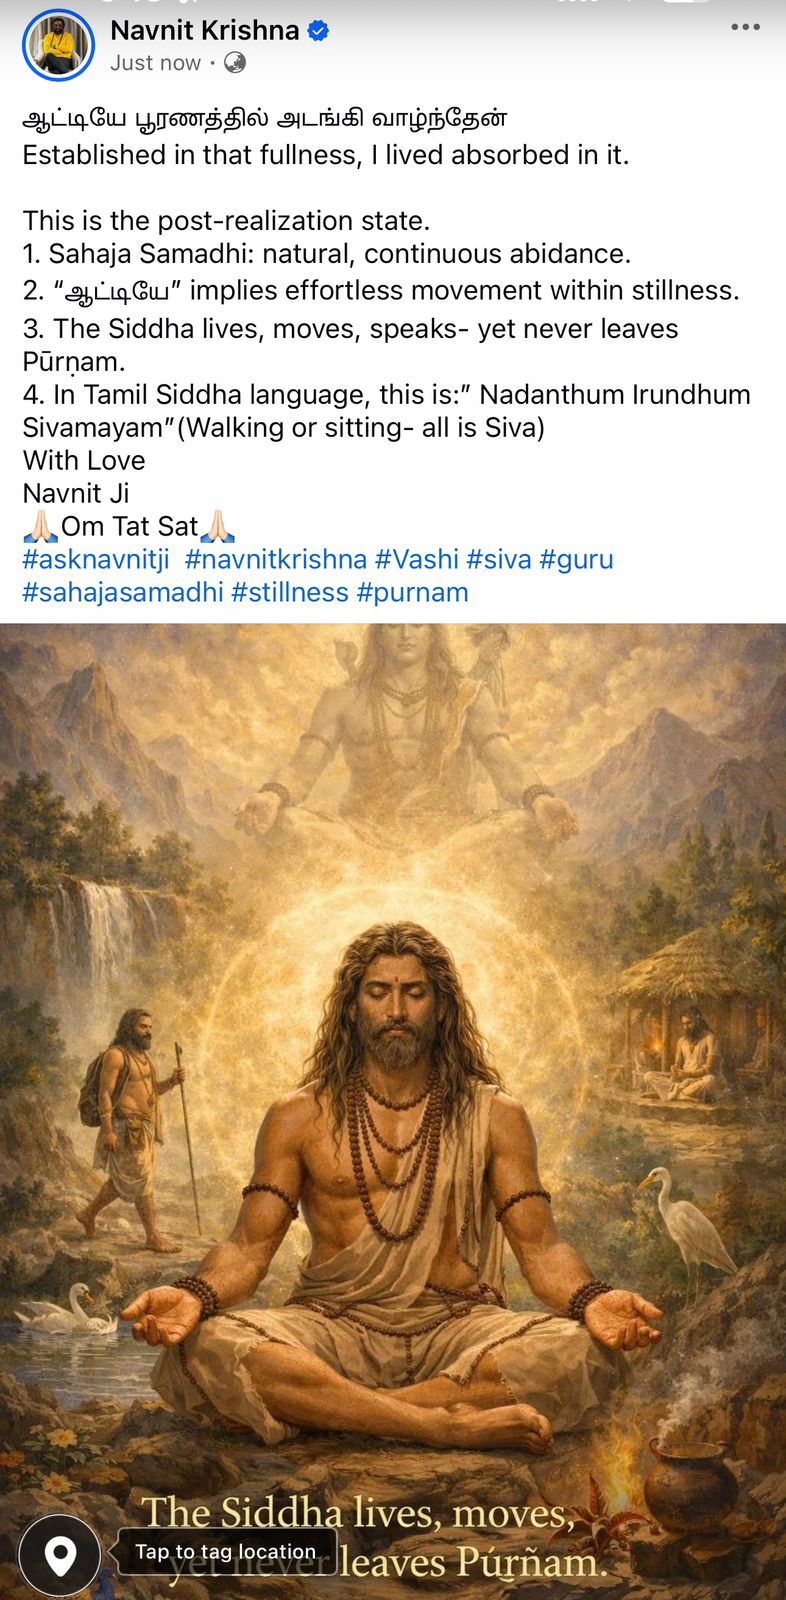Viewport: 786px width, 1600px height.
Task: Open the #navnitkrishna hashtag
Action: coord(276,559)
